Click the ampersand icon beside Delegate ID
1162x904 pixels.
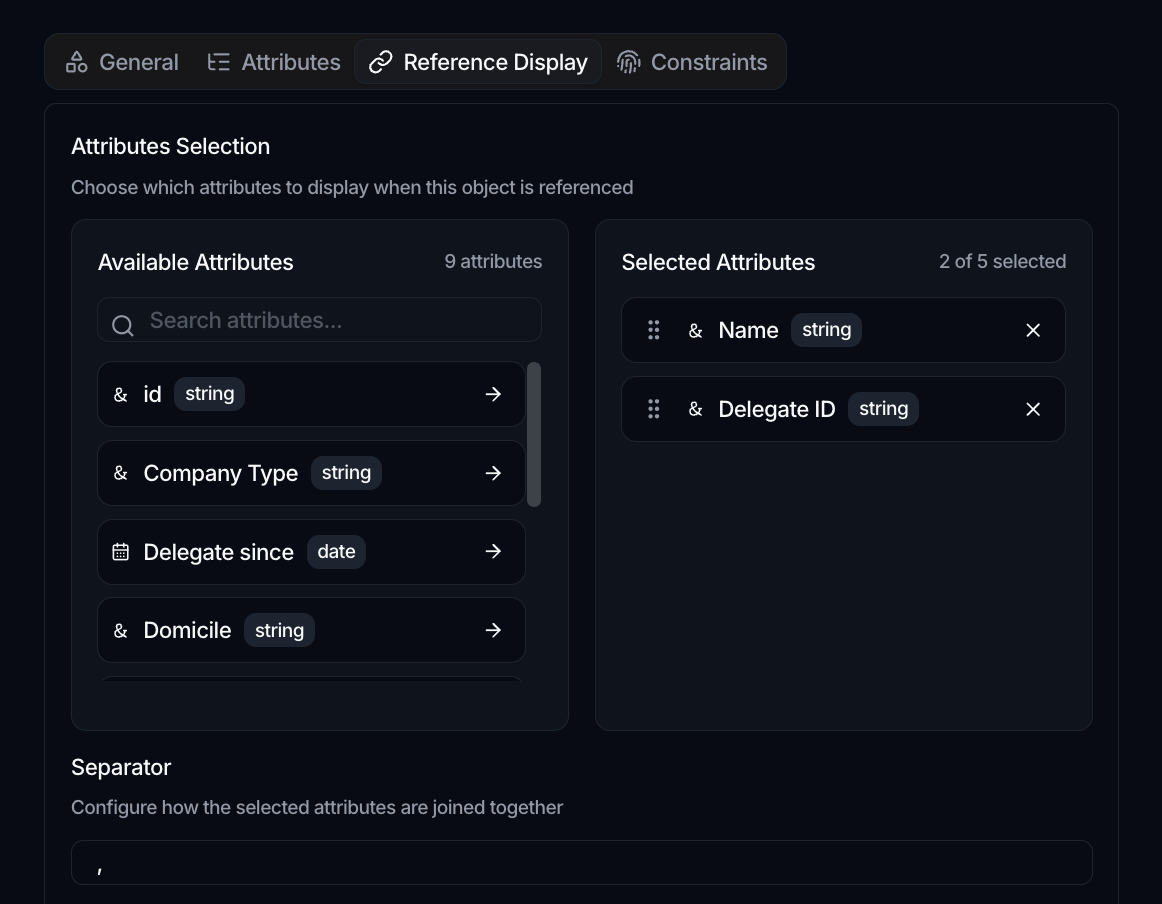(x=695, y=409)
